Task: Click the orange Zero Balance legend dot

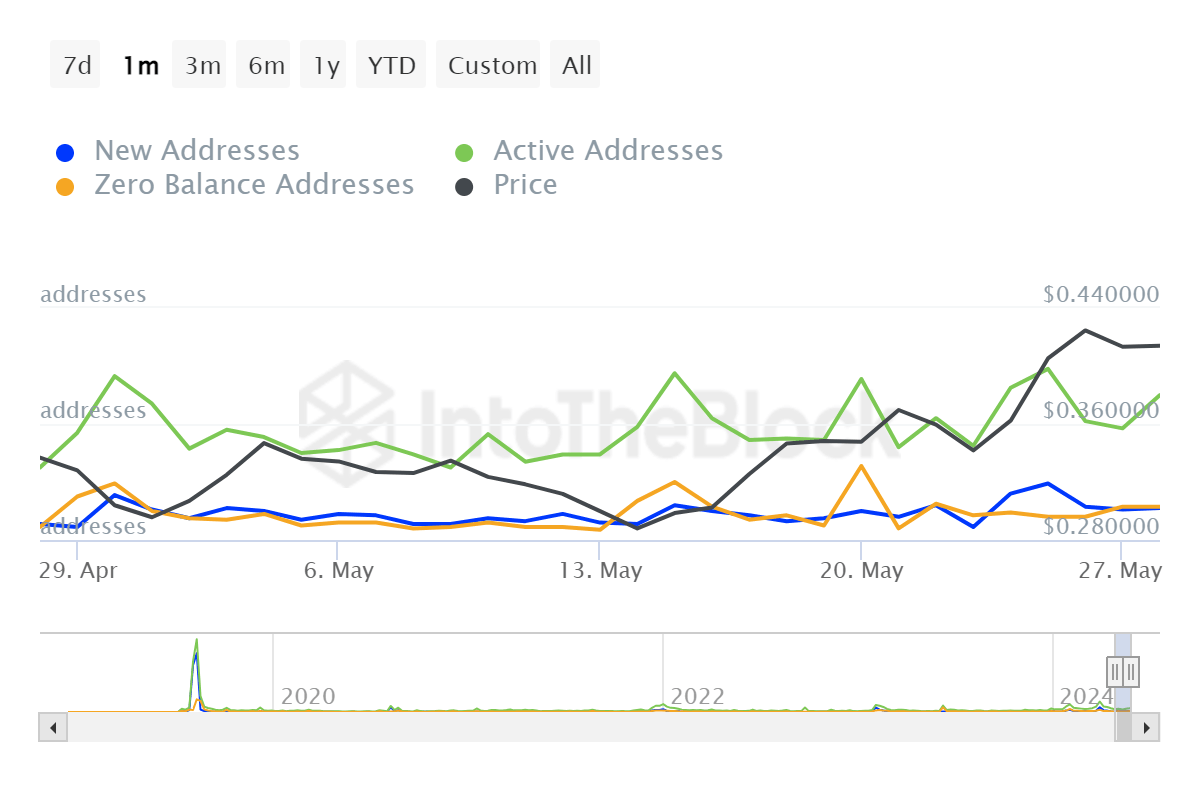Action: click(65, 187)
